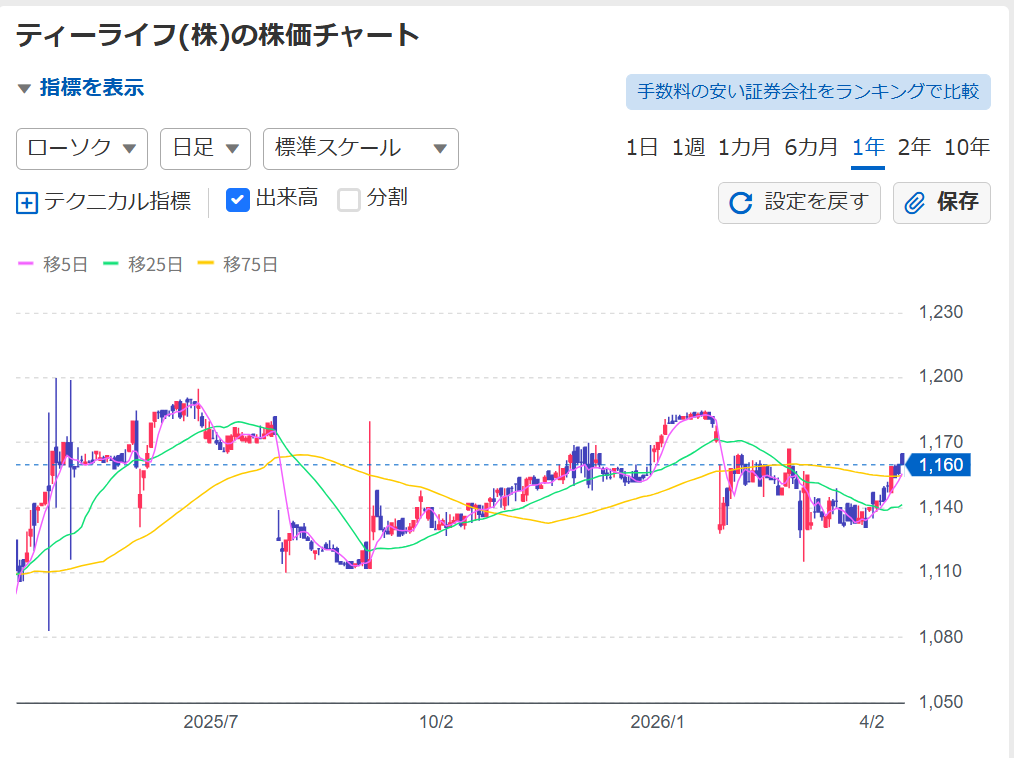Image resolution: width=1014 pixels, height=758 pixels.
Task: Open the 標準スケール scale dropdown
Action: coord(360,149)
